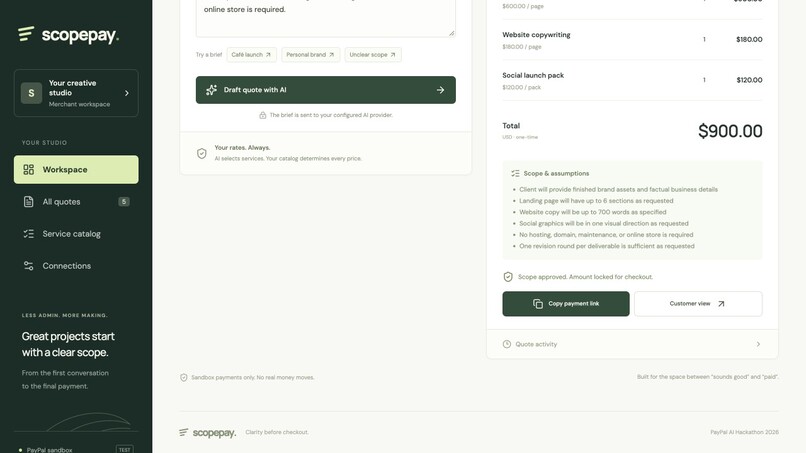The width and height of the screenshot is (806, 453).
Task: Click the Unclear scope arrow icon
Action: 393,55
